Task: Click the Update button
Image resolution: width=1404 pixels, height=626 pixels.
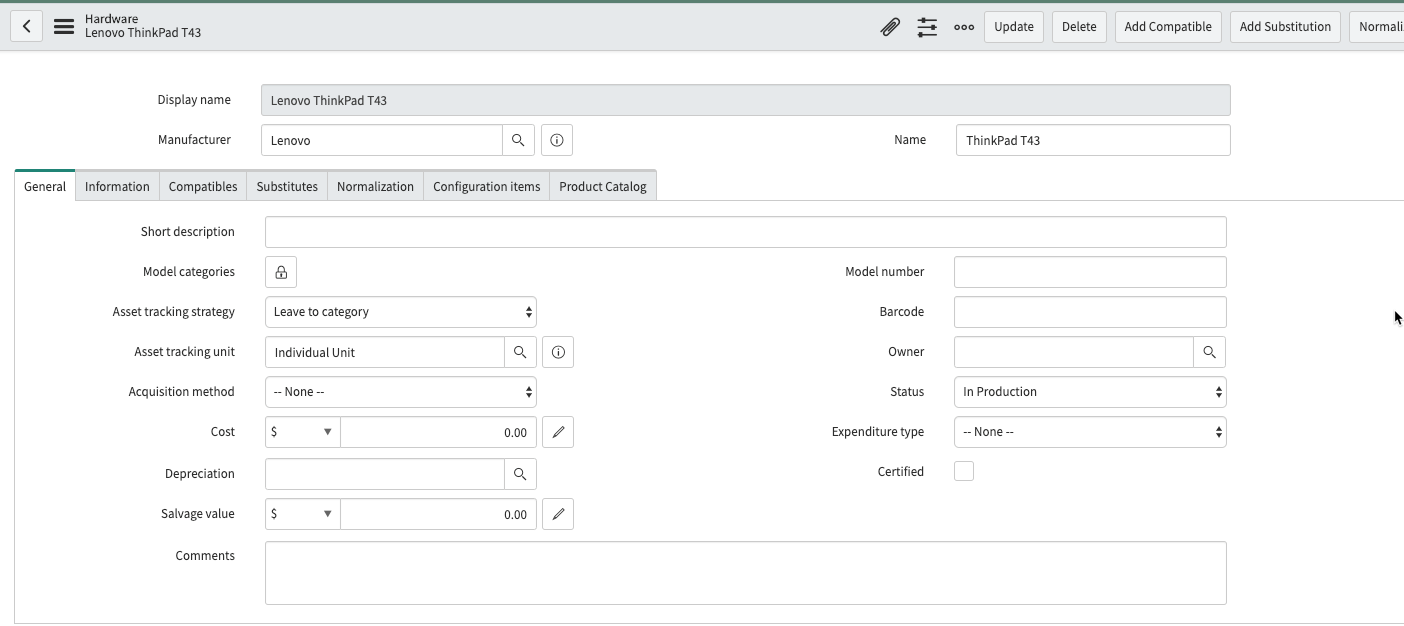Action: 1014,27
